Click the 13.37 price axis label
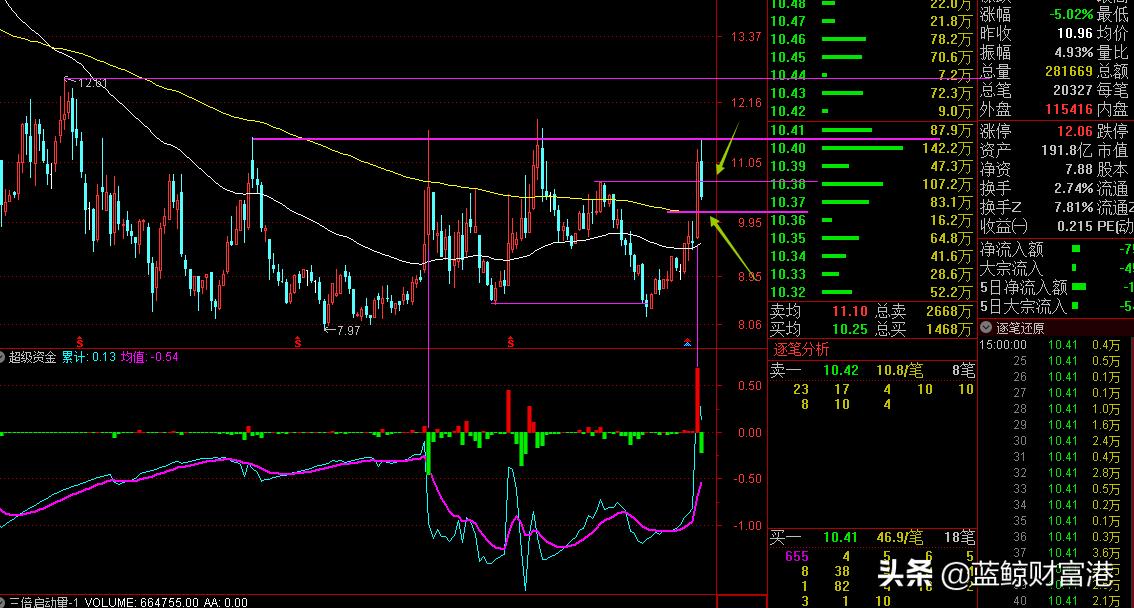Viewport: 1134px width, 608px height. (x=746, y=37)
